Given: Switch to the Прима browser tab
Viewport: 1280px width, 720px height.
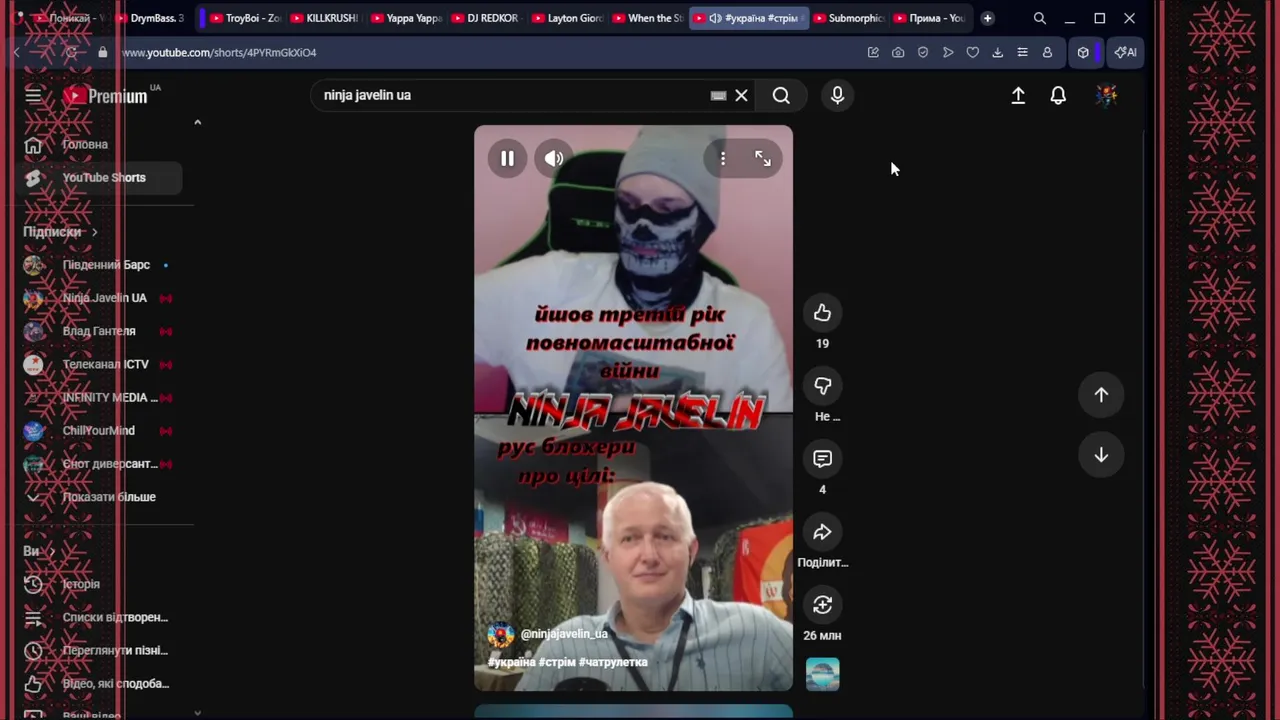Looking at the screenshot, I should coord(929,18).
